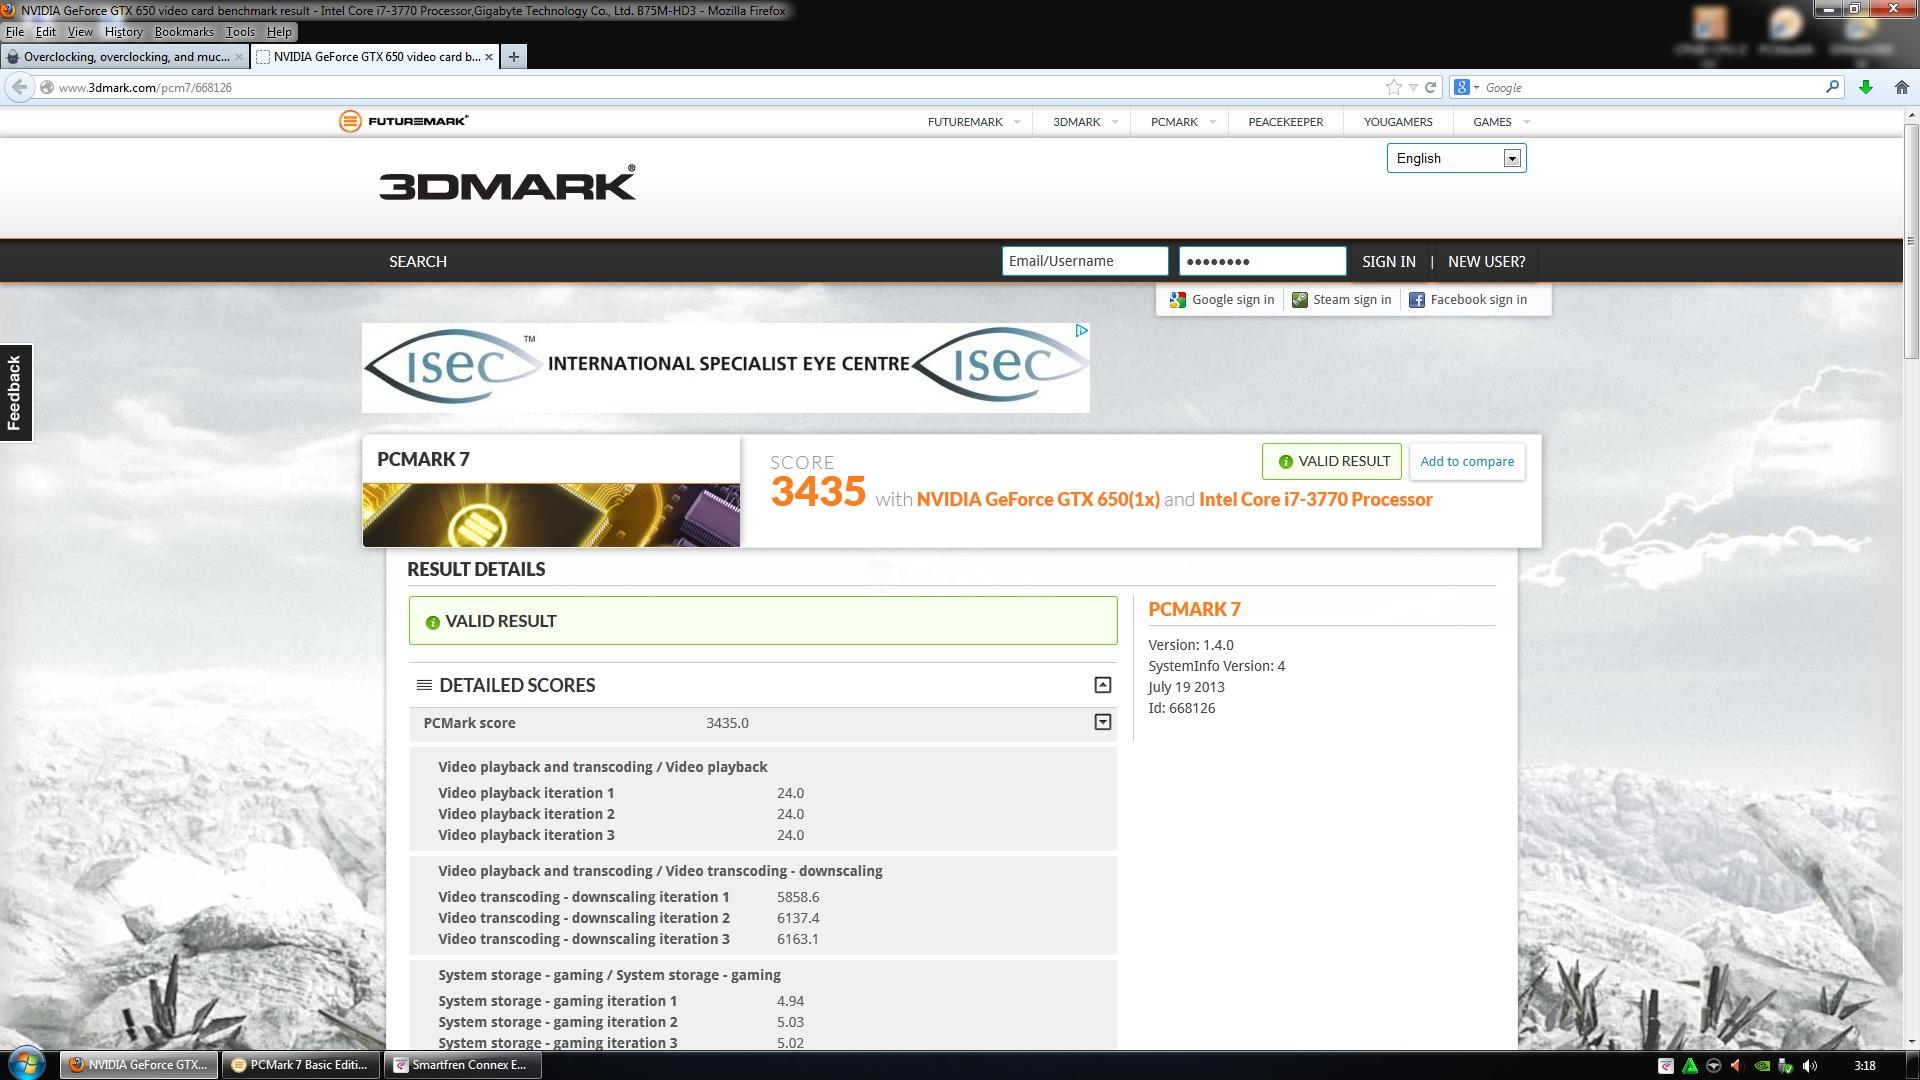Reload the page with refresh icon
The image size is (1920, 1080).
tap(1431, 87)
